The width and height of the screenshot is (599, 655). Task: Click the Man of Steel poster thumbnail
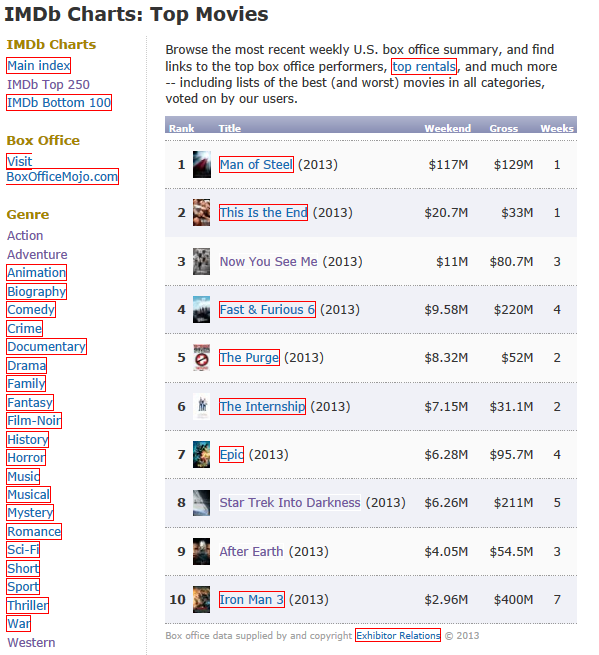[201, 165]
